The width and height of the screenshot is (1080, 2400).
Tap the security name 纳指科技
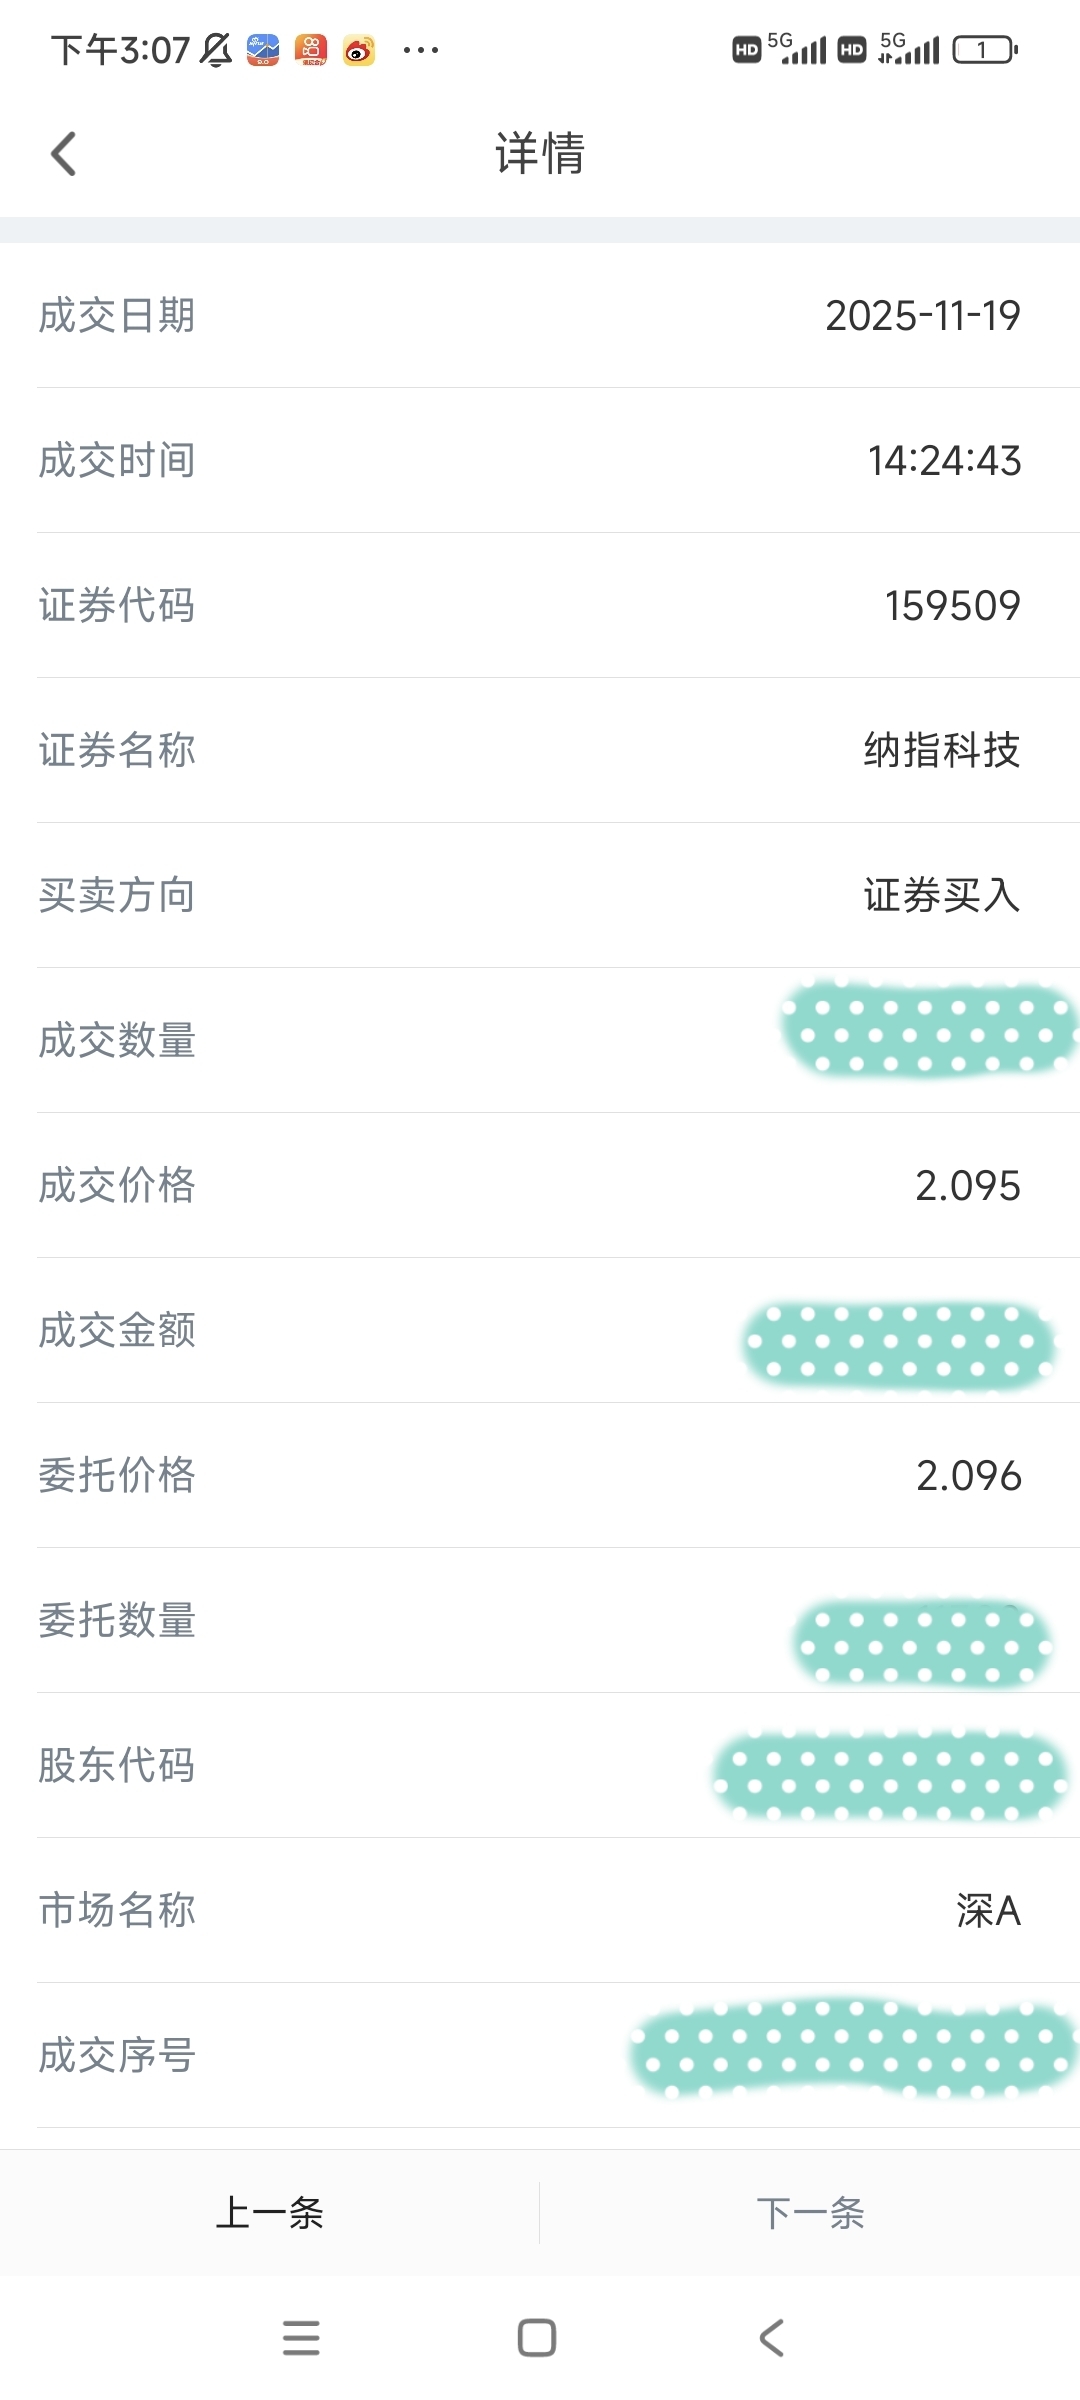pos(941,751)
